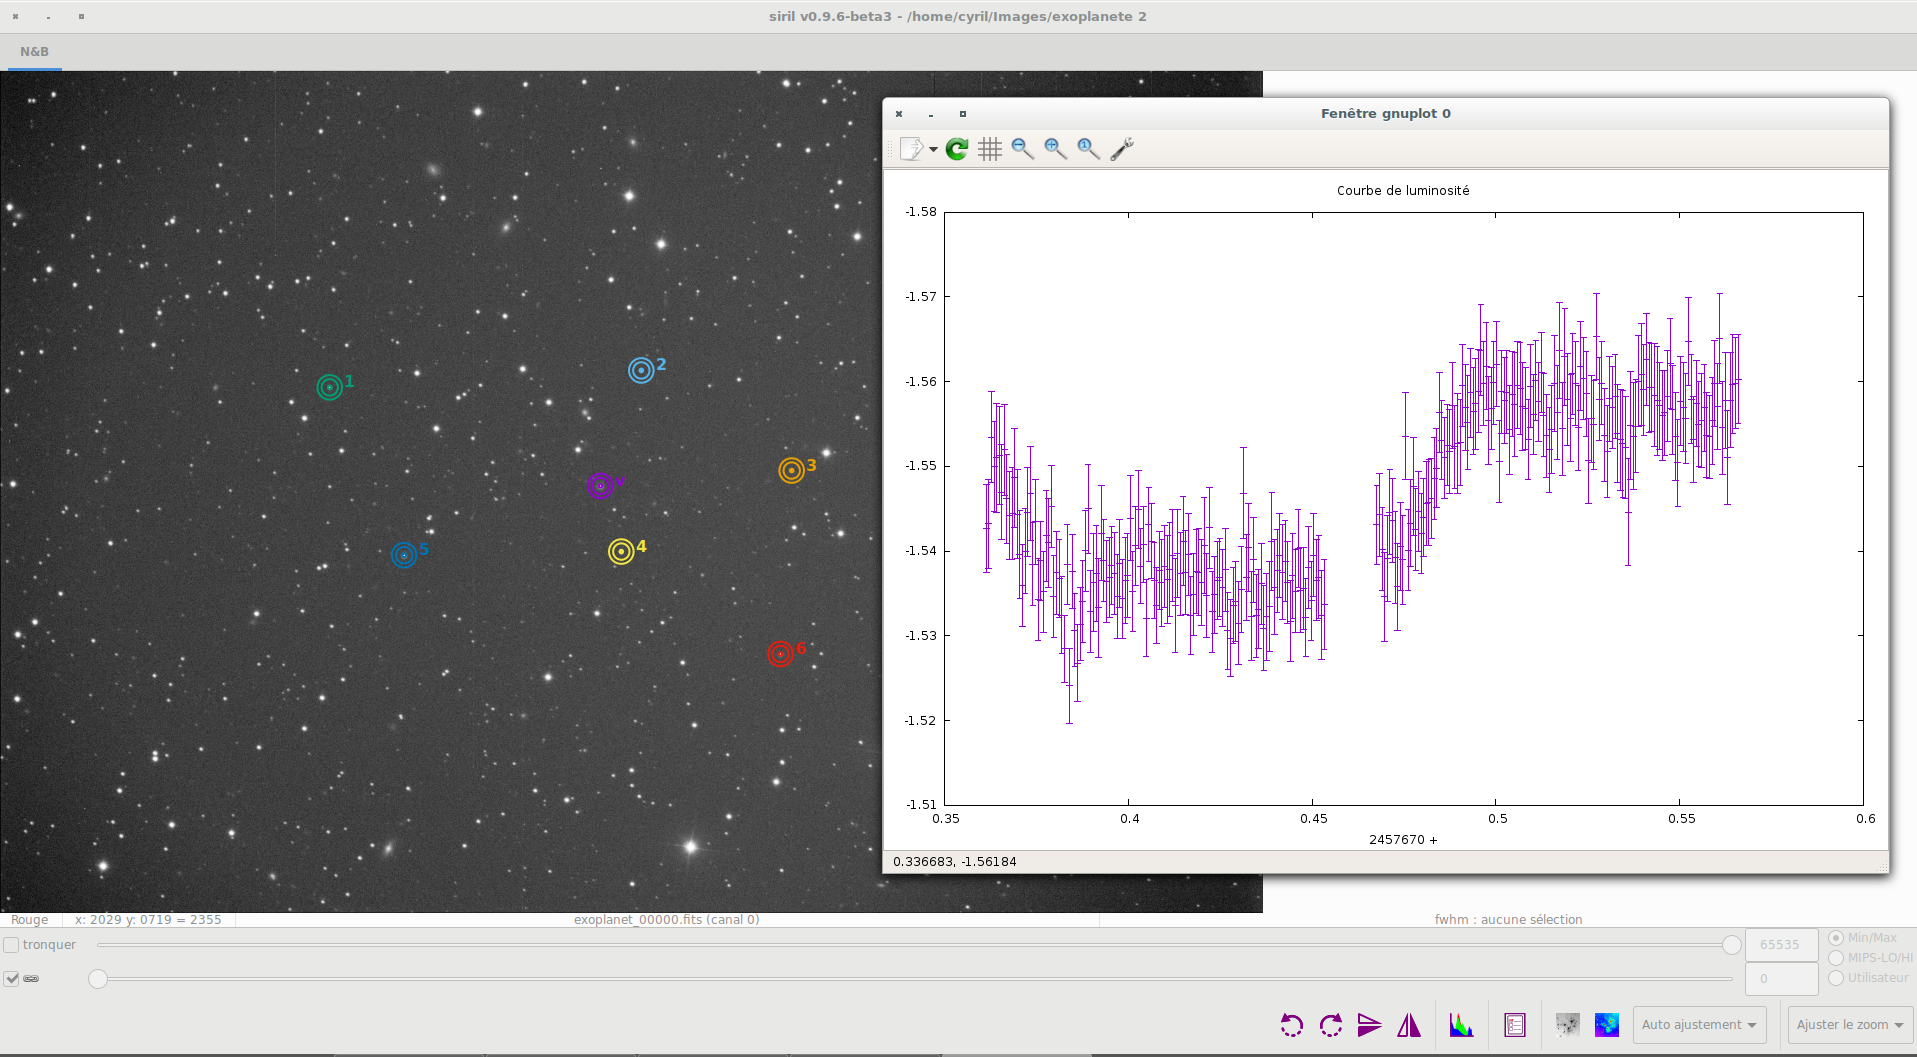Toggle the grid in gnuplot toolbar
This screenshot has height=1057, width=1917.
point(990,149)
